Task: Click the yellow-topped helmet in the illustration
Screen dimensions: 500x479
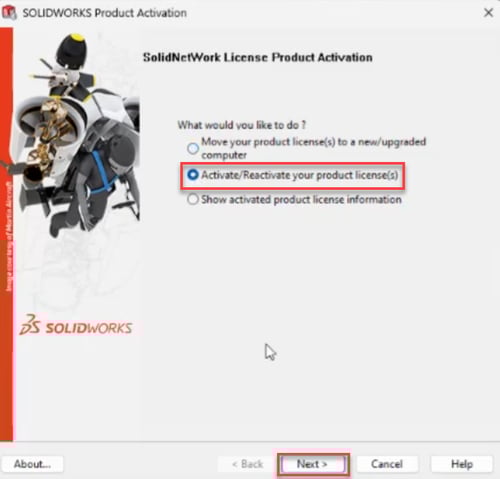Action: coord(72,47)
